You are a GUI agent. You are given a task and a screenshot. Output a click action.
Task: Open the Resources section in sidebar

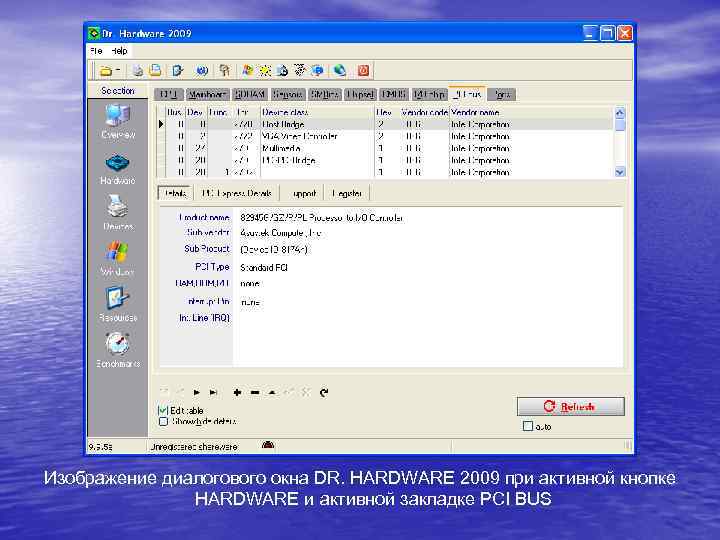click(x=118, y=303)
